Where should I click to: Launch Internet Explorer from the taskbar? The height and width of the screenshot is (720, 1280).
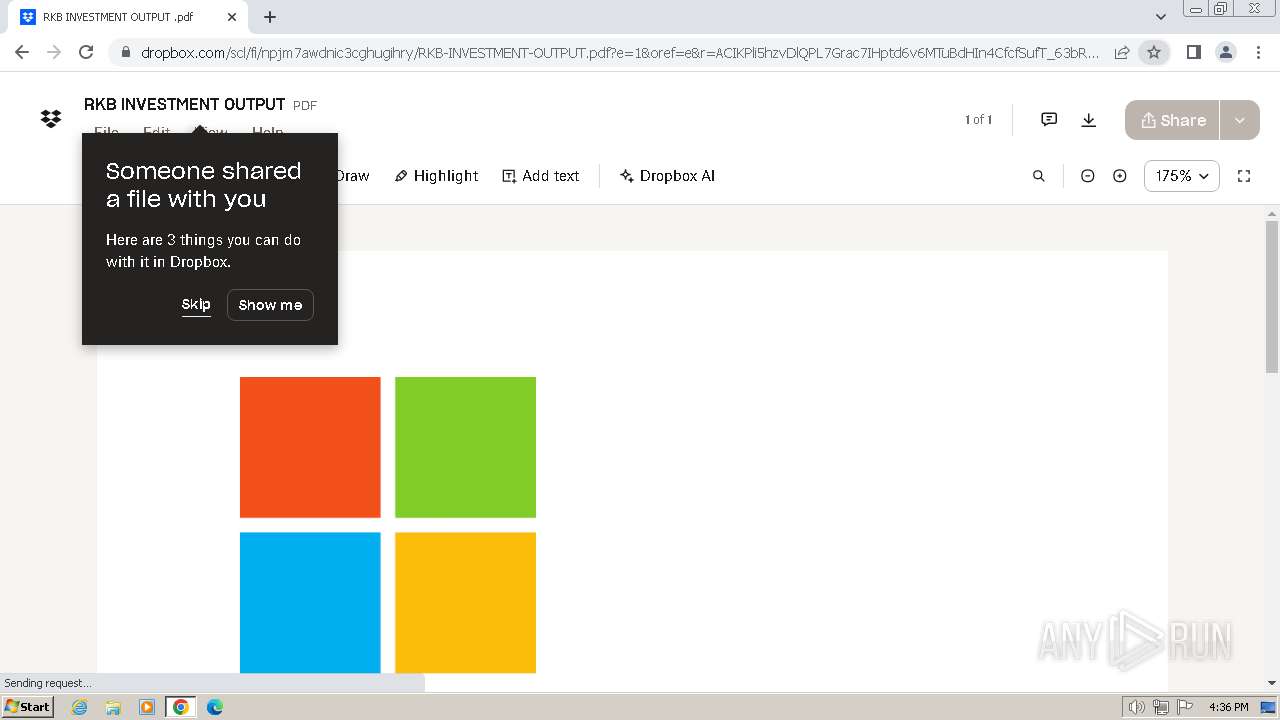80,707
